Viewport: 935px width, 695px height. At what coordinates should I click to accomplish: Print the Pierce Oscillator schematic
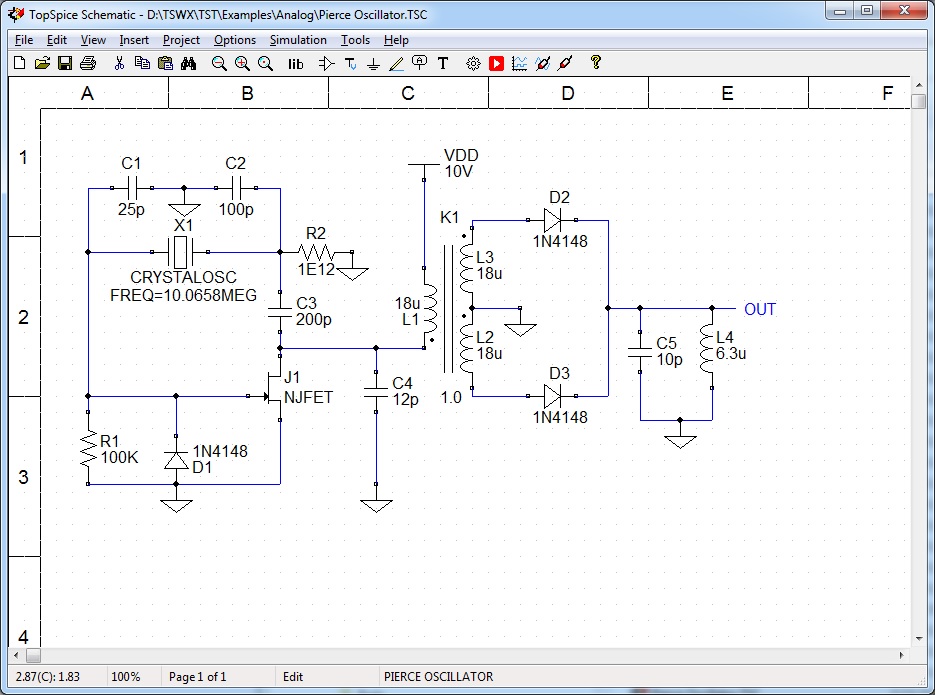(x=87, y=63)
